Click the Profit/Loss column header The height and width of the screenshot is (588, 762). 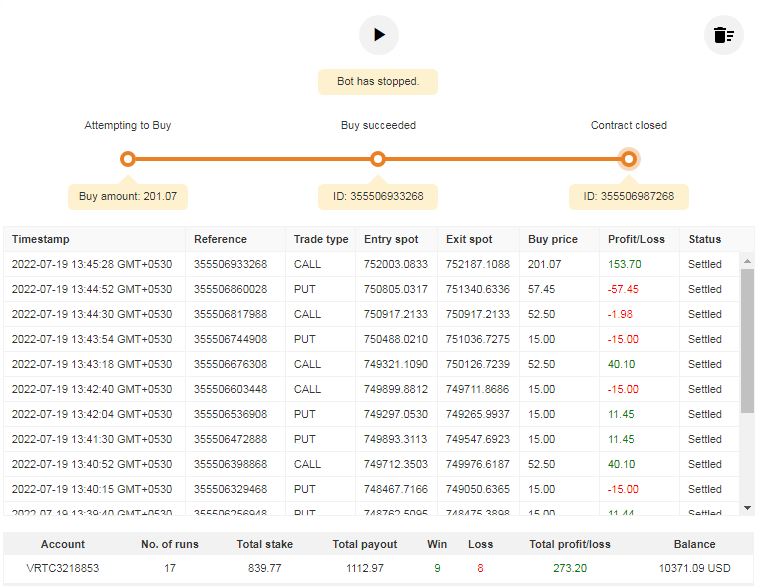pyautogui.click(x=636, y=240)
